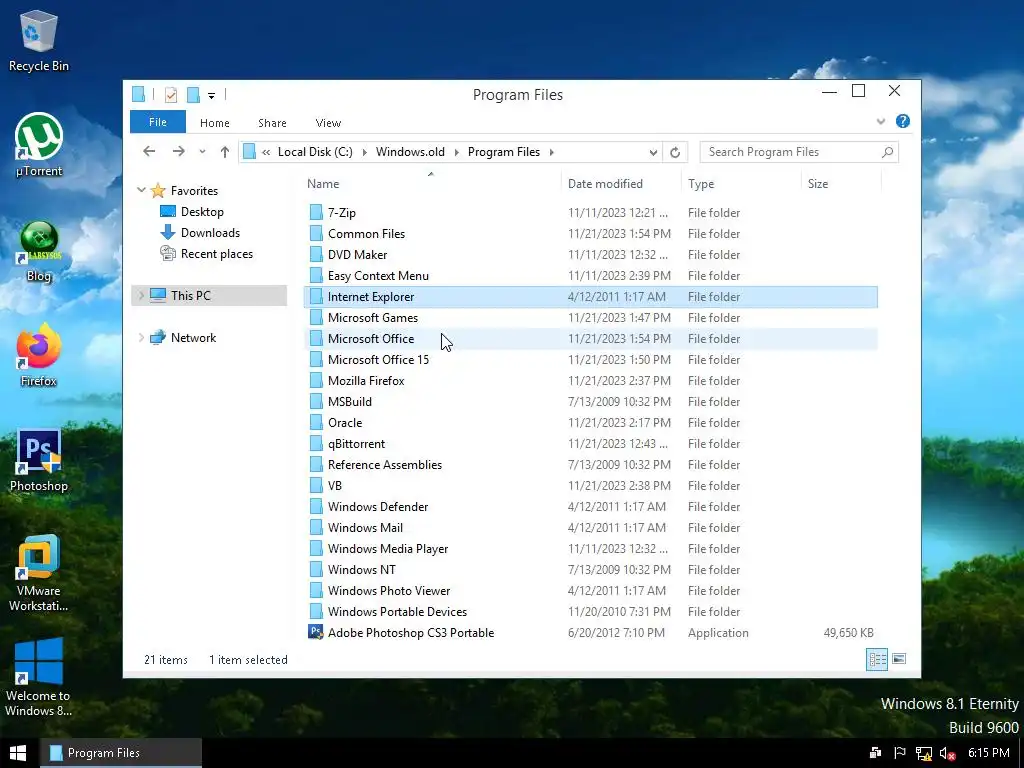Open the Customize Quick Access Toolbar dropdown
Screen dimensions: 1024x768
pos(212,96)
